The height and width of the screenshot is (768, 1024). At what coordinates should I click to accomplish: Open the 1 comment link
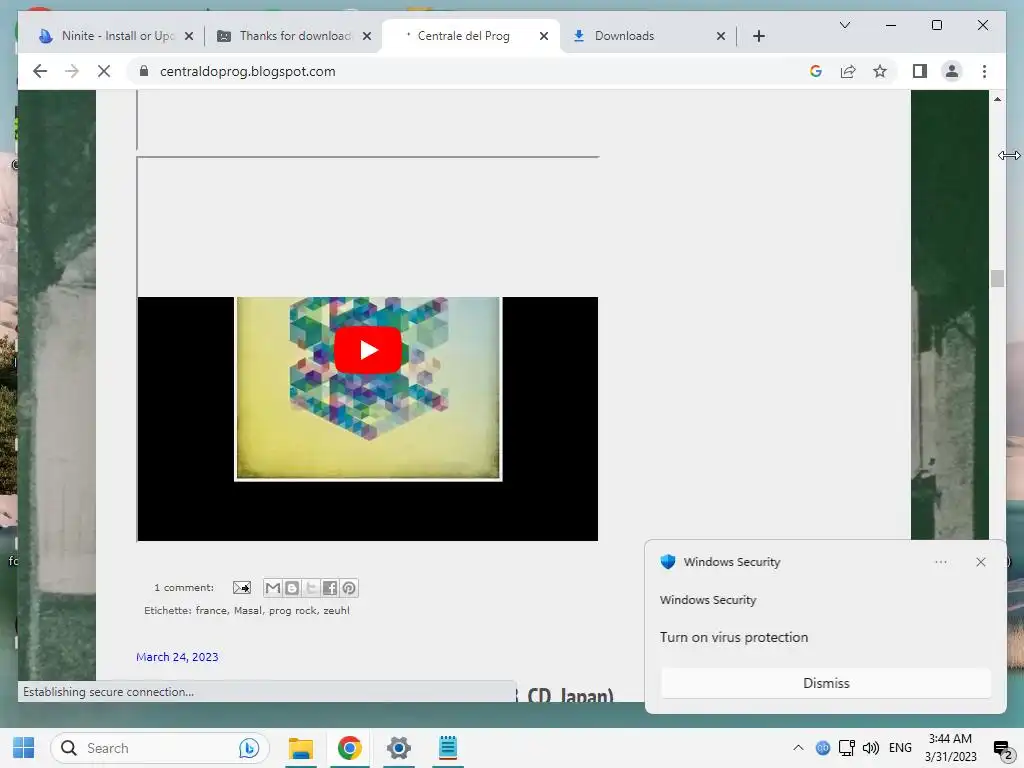(x=184, y=588)
